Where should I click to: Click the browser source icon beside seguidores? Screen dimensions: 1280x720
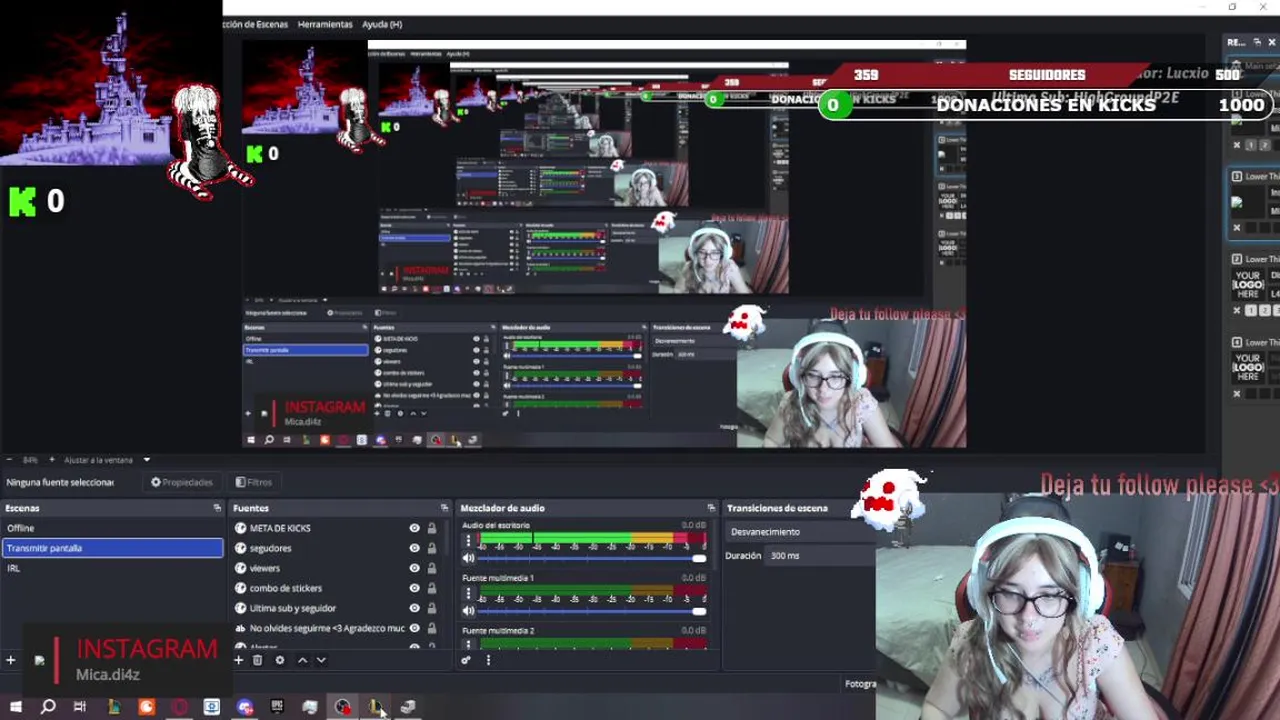(x=240, y=548)
